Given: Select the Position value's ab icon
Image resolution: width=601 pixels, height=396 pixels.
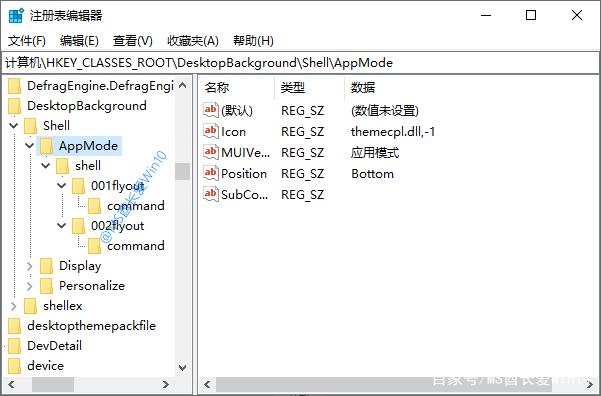Looking at the screenshot, I should click(x=210, y=173).
